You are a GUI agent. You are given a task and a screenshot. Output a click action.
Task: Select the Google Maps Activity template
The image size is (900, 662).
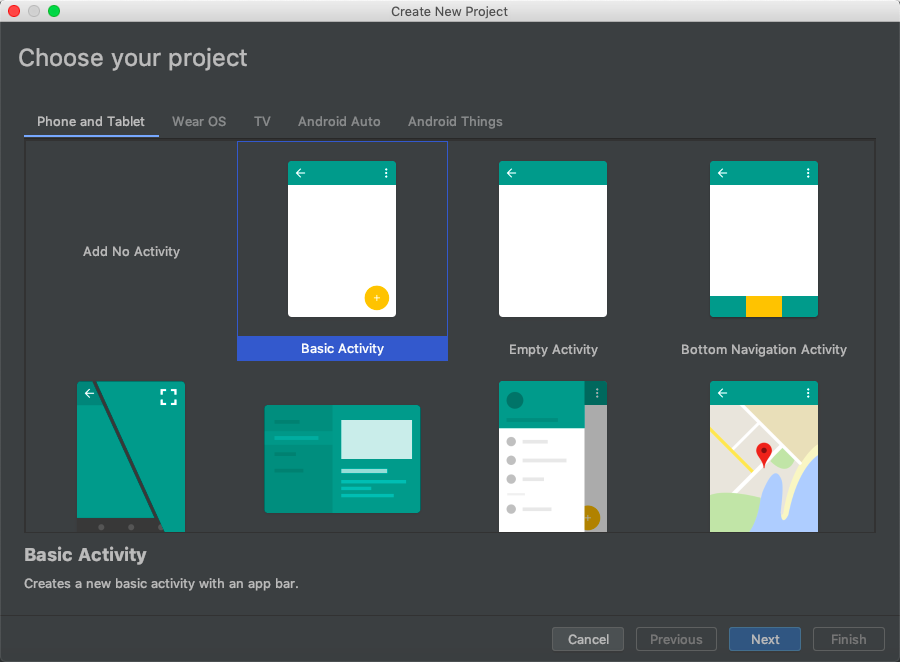point(764,456)
